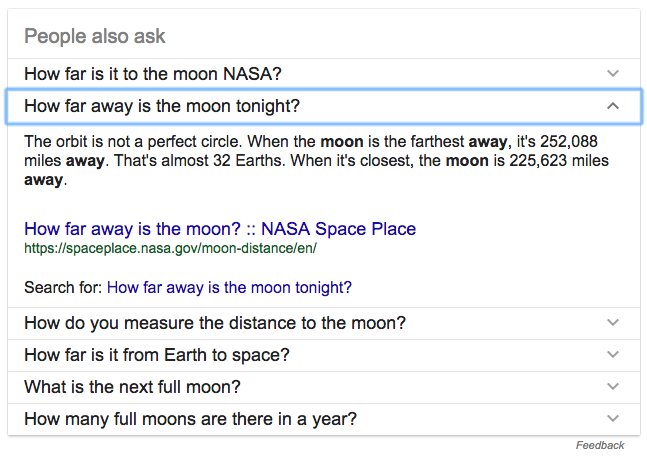647x457 pixels.
Task: Expand the question 'How do you measure the distance to the moon?'
Action: tap(215, 323)
